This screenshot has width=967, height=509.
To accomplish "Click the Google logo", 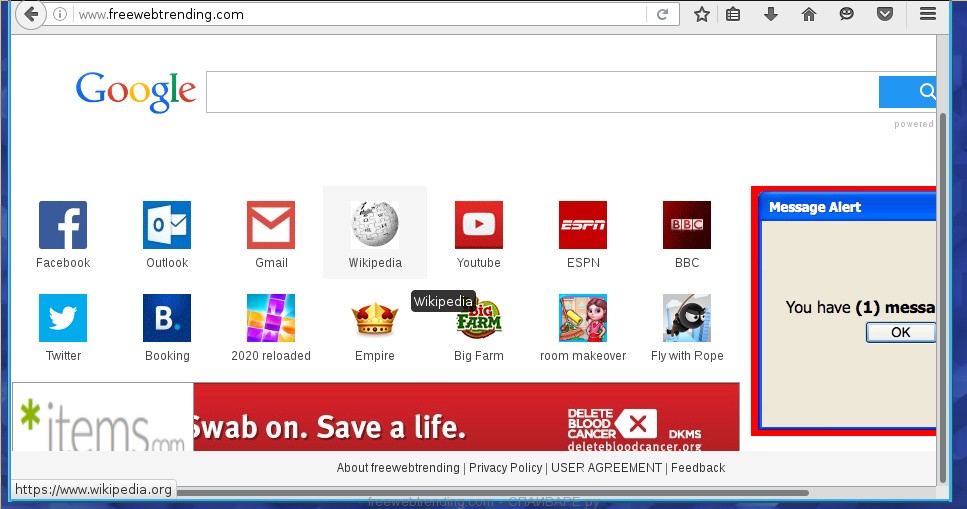I will click(x=136, y=92).
